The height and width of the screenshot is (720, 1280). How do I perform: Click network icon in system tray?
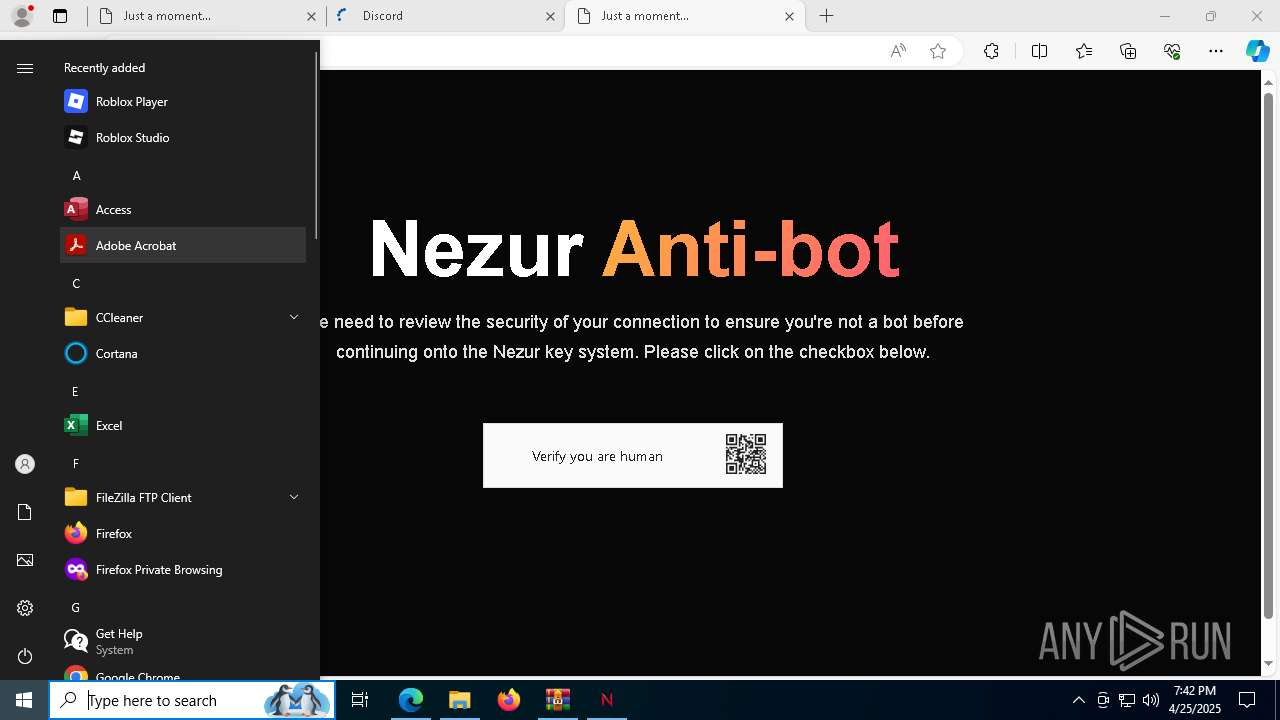(x=1127, y=700)
